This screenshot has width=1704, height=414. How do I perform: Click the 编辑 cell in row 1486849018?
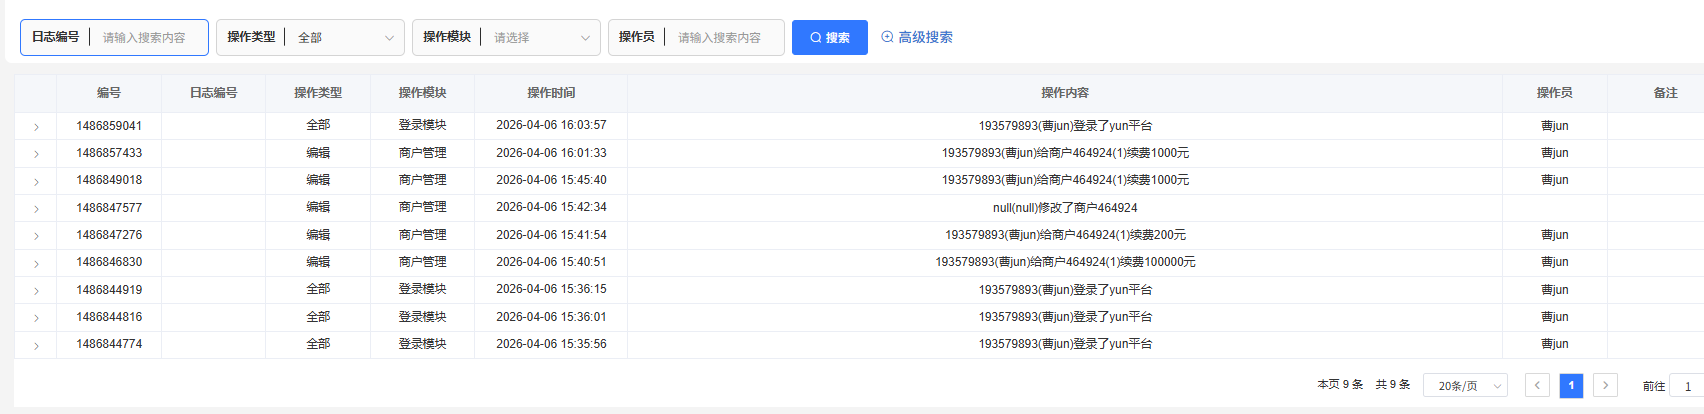pyautogui.click(x=318, y=180)
